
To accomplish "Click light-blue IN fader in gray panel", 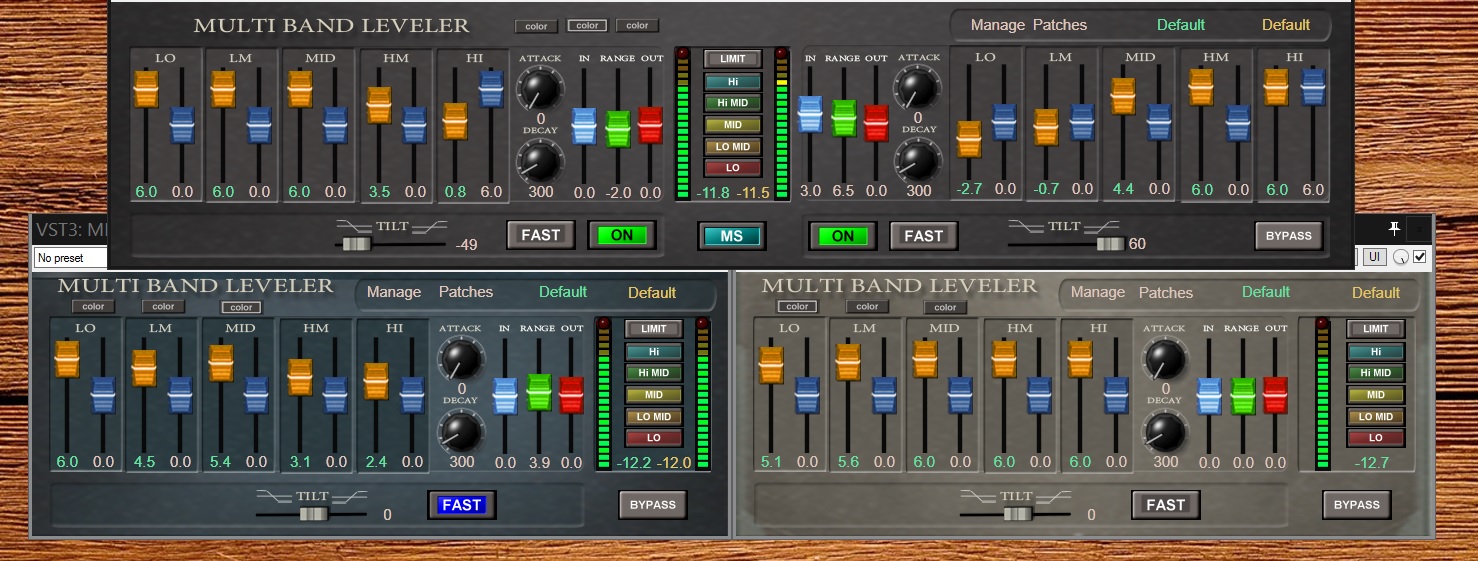I will tap(1209, 397).
